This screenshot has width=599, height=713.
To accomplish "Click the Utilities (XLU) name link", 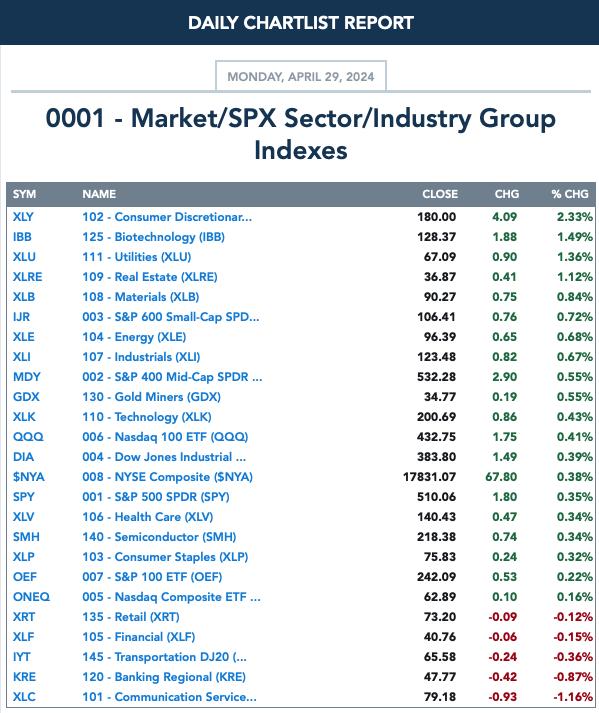I will (136, 257).
